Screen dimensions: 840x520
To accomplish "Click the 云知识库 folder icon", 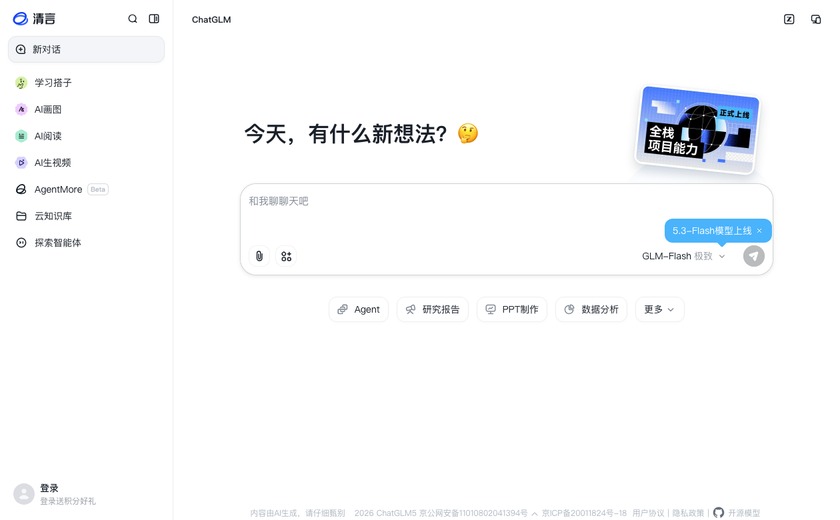I will pyautogui.click(x=21, y=216).
